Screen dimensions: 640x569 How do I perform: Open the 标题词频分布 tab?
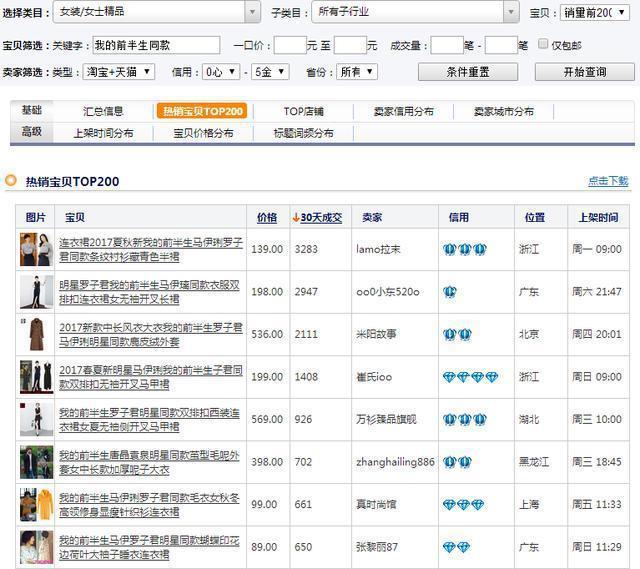tap(303, 133)
